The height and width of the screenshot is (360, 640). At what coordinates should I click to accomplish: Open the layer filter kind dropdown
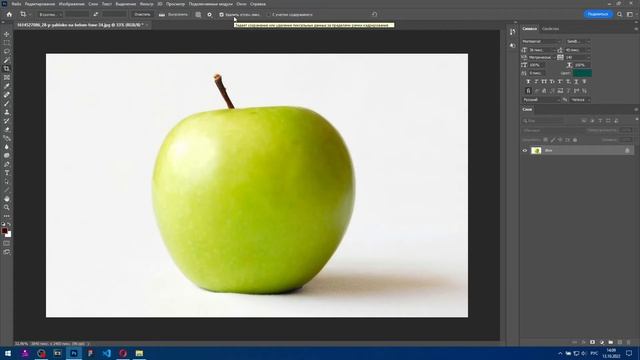(x=543, y=121)
